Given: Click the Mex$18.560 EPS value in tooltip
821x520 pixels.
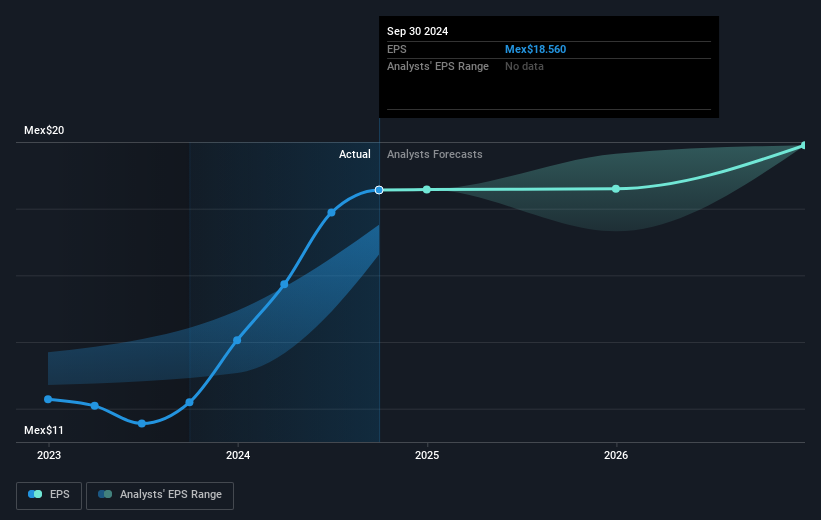Looking at the screenshot, I should click(x=535, y=49).
